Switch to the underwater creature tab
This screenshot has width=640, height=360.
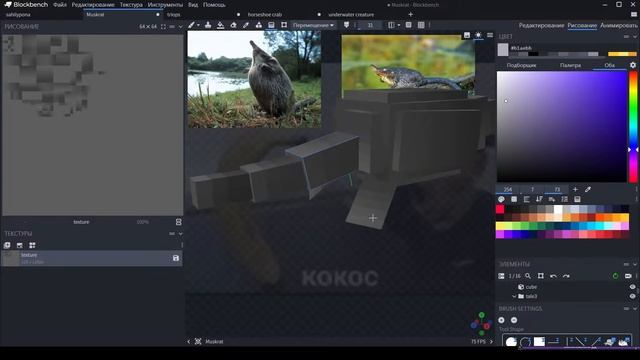point(351,14)
